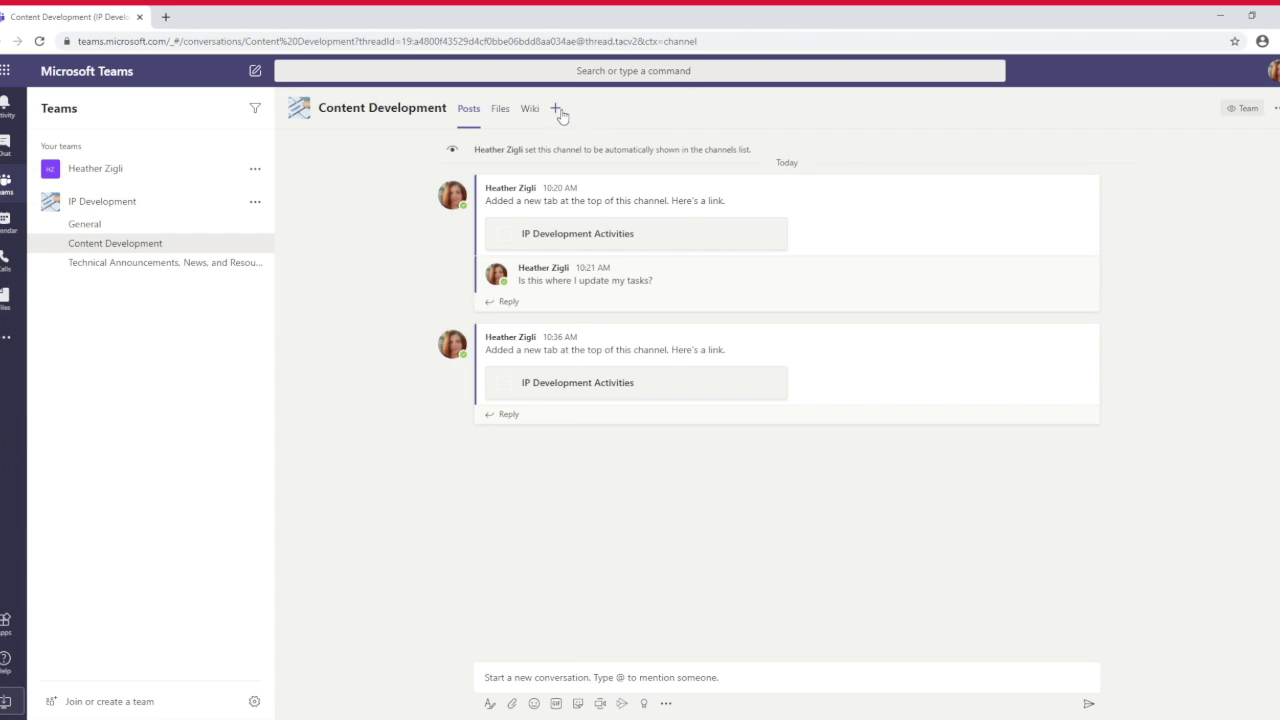The height and width of the screenshot is (720, 1280).
Task: Filter the teams list
Action: pyautogui.click(x=255, y=108)
